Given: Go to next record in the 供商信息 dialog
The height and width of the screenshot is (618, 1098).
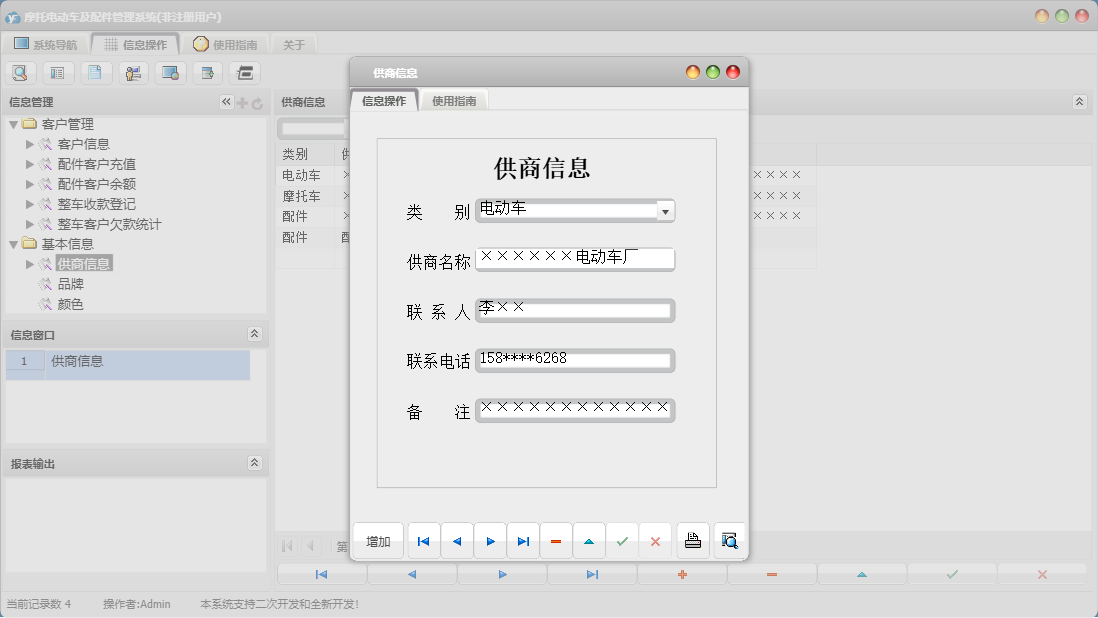Looking at the screenshot, I should (x=490, y=541).
